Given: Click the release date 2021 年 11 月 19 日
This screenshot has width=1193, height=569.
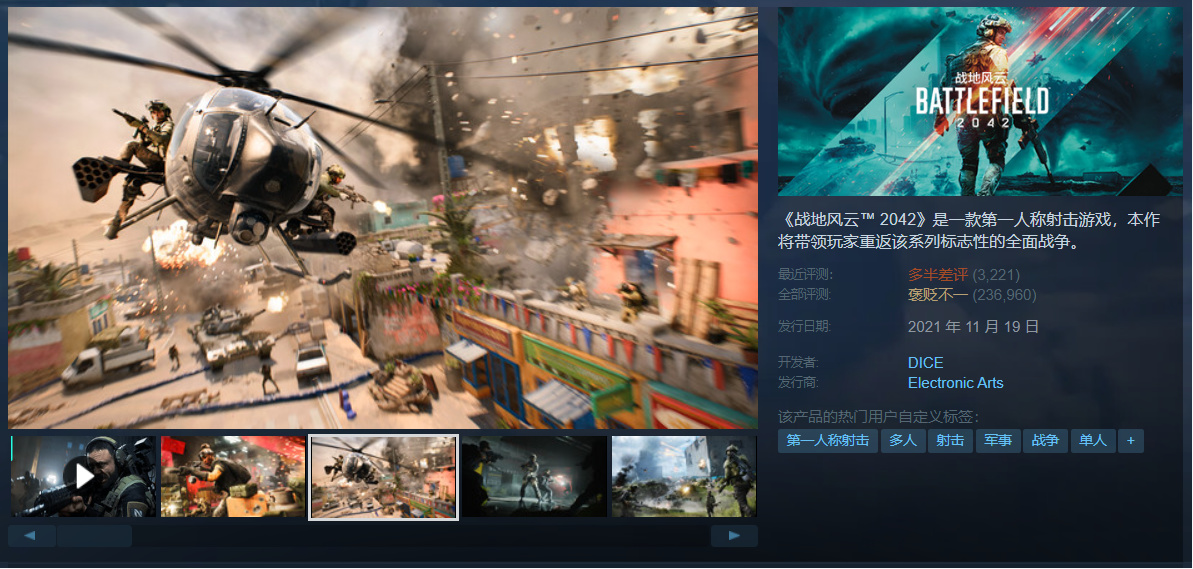Looking at the screenshot, I should (x=973, y=327).
